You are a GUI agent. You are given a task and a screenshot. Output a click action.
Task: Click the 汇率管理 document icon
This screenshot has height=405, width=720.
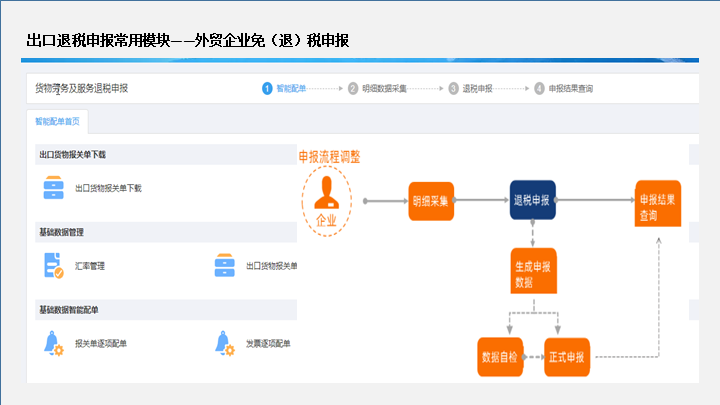coord(54,265)
